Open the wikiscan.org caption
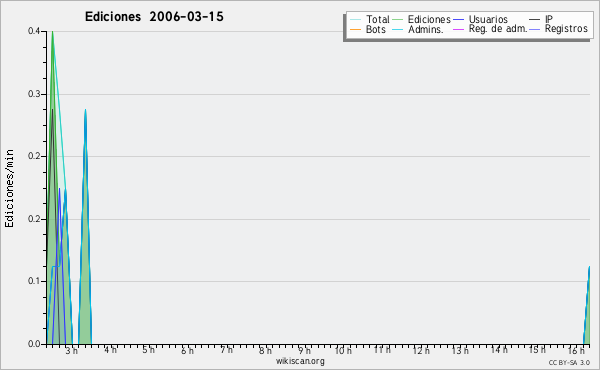 300,361
